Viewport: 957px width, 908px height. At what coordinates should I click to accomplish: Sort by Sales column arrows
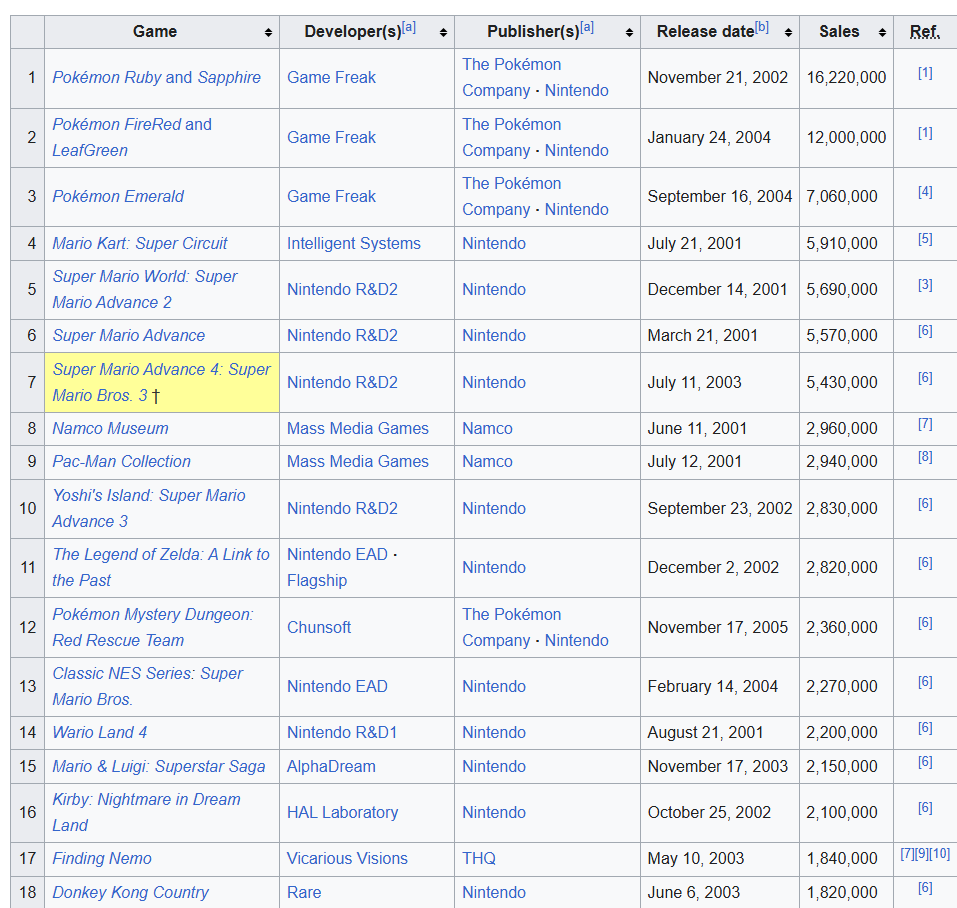click(883, 33)
